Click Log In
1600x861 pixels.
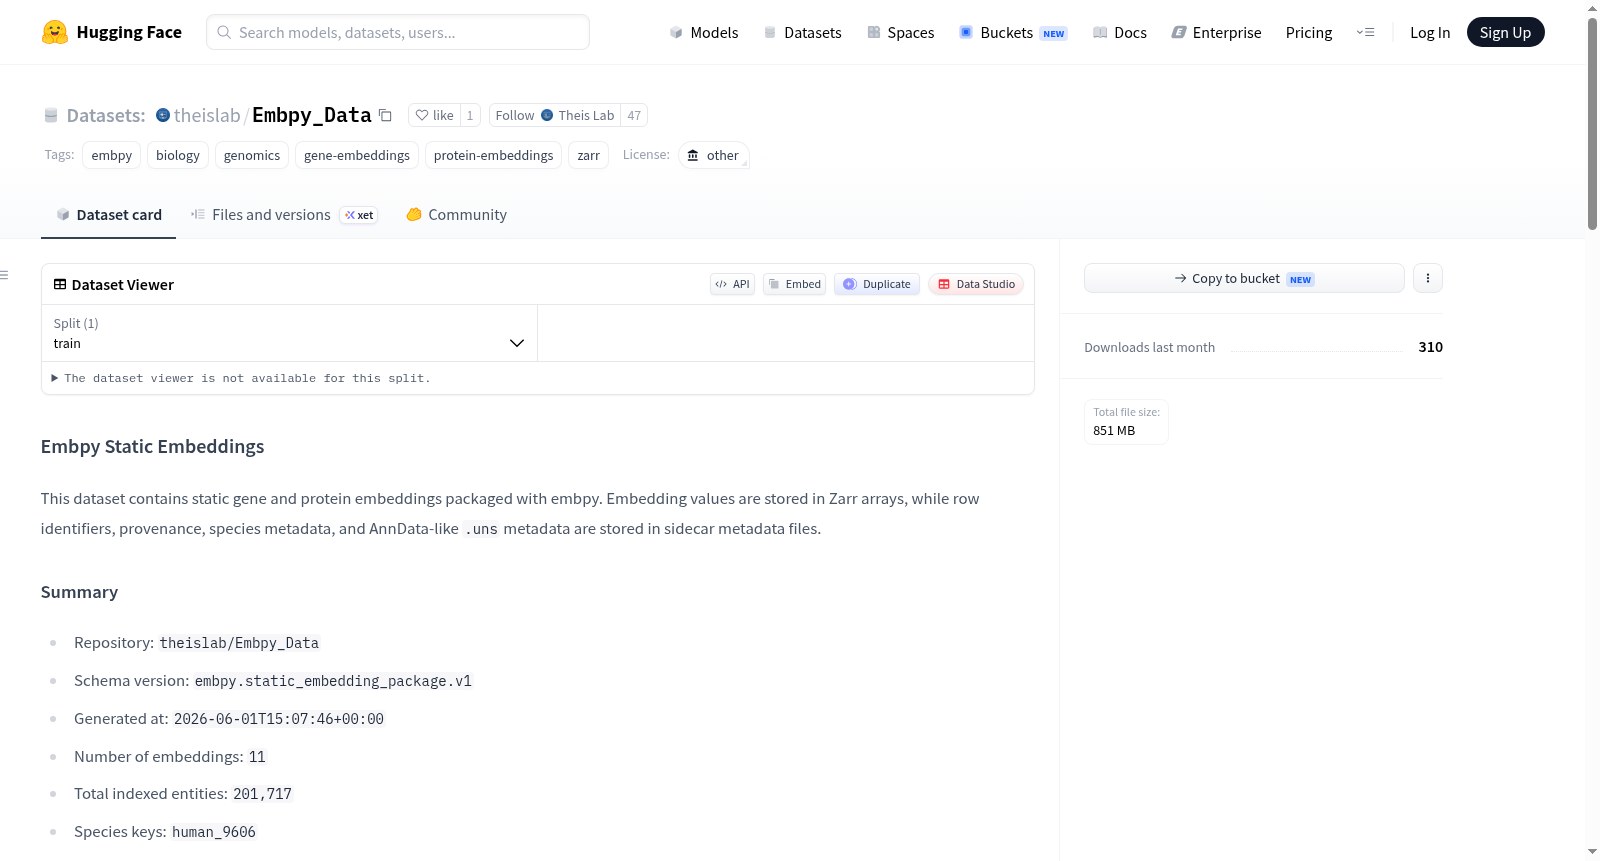point(1430,32)
